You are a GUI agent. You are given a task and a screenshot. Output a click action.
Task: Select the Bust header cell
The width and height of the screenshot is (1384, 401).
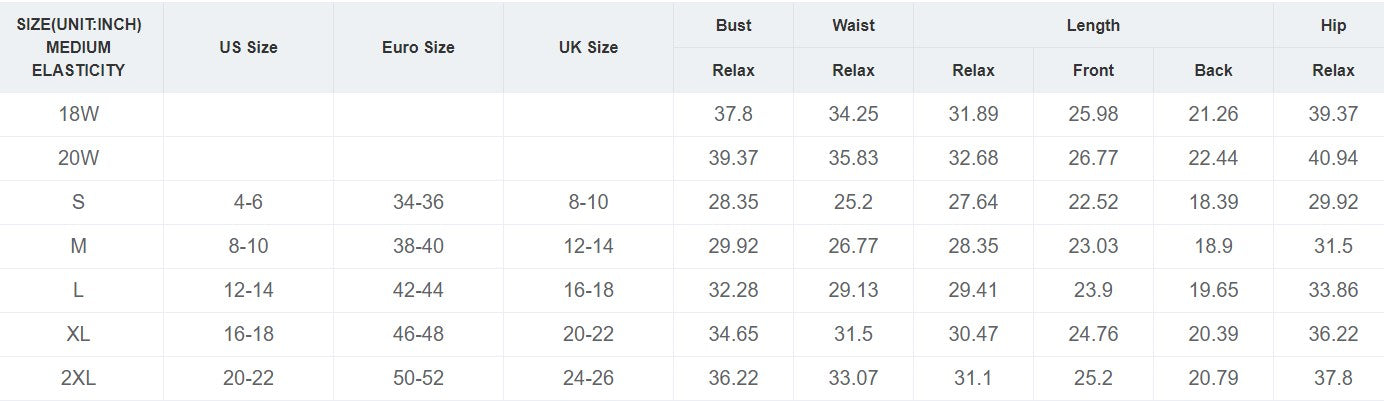tap(733, 25)
